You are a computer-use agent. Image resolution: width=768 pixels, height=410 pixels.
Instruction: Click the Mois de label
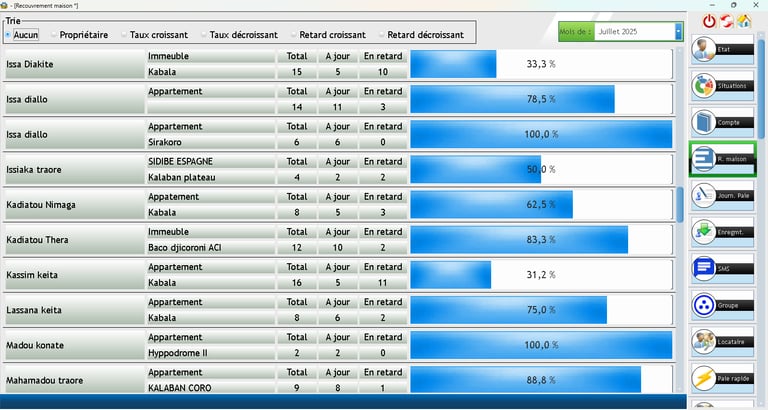coord(576,31)
